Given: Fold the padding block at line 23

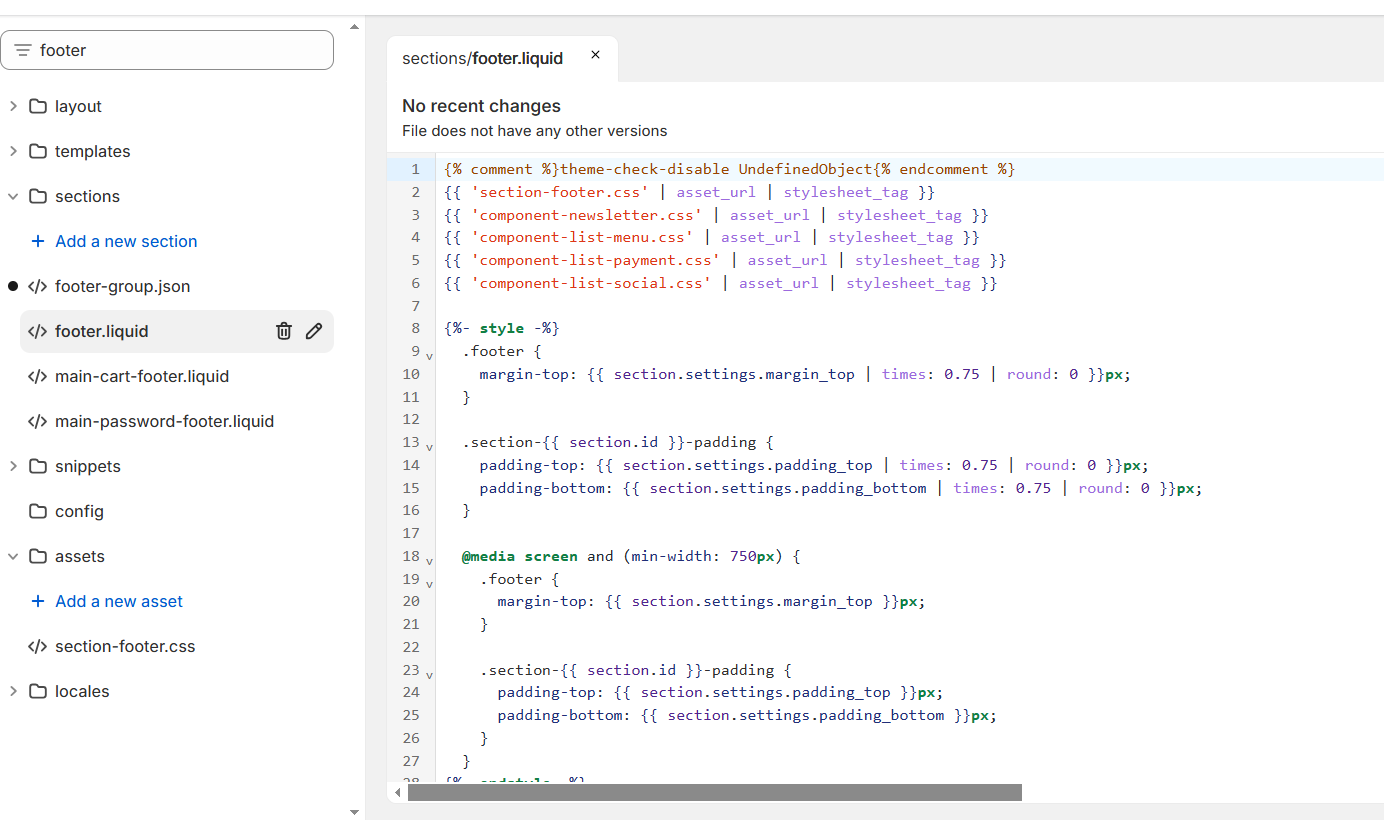Looking at the screenshot, I should click(x=429, y=674).
